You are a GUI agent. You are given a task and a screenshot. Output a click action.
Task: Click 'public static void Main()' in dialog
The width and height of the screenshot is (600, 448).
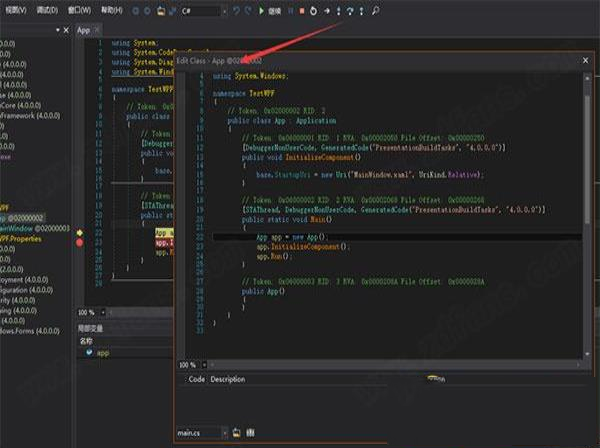click(287, 219)
